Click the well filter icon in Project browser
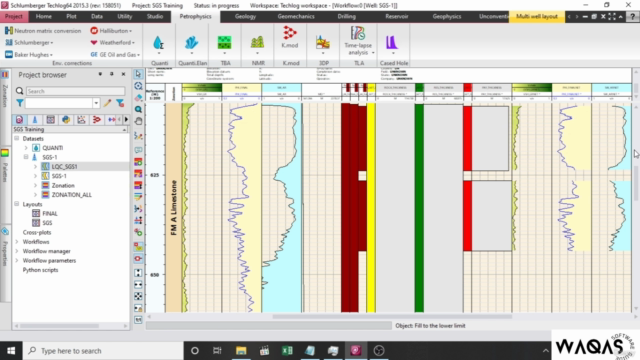The width and height of the screenshot is (640, 360). (x=35, y=120)
